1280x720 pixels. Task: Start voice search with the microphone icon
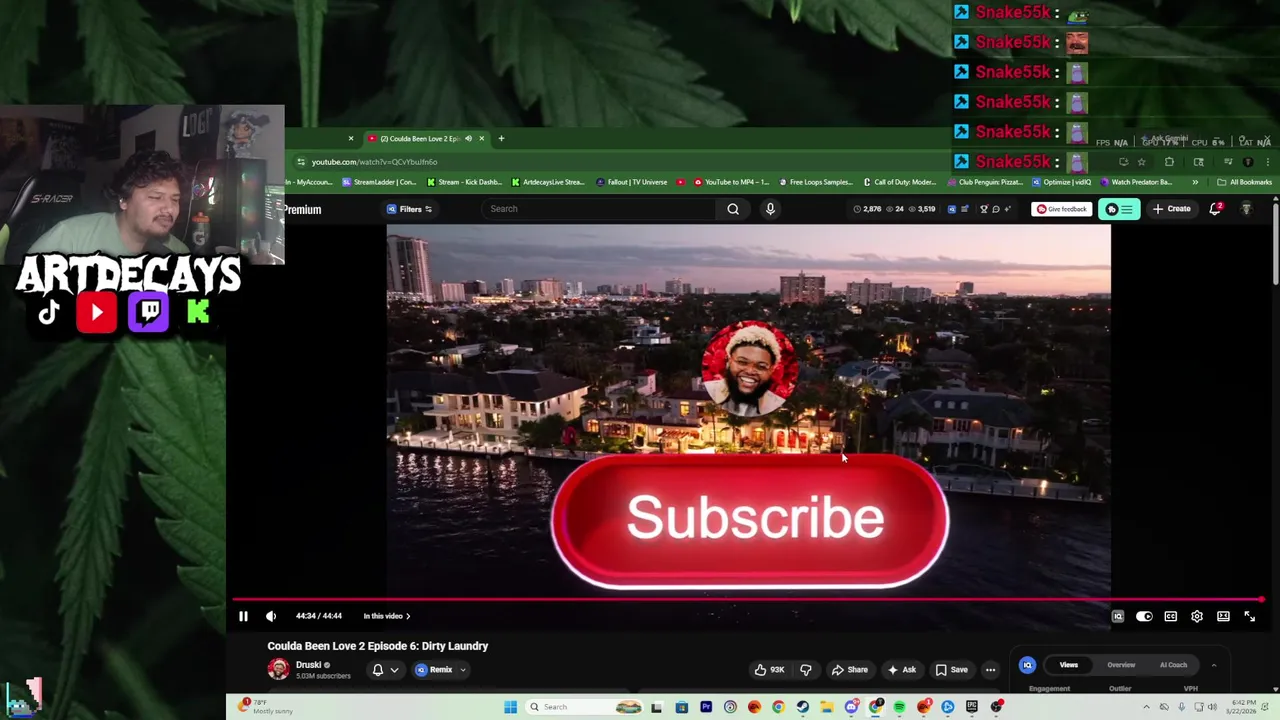point(770,209)
